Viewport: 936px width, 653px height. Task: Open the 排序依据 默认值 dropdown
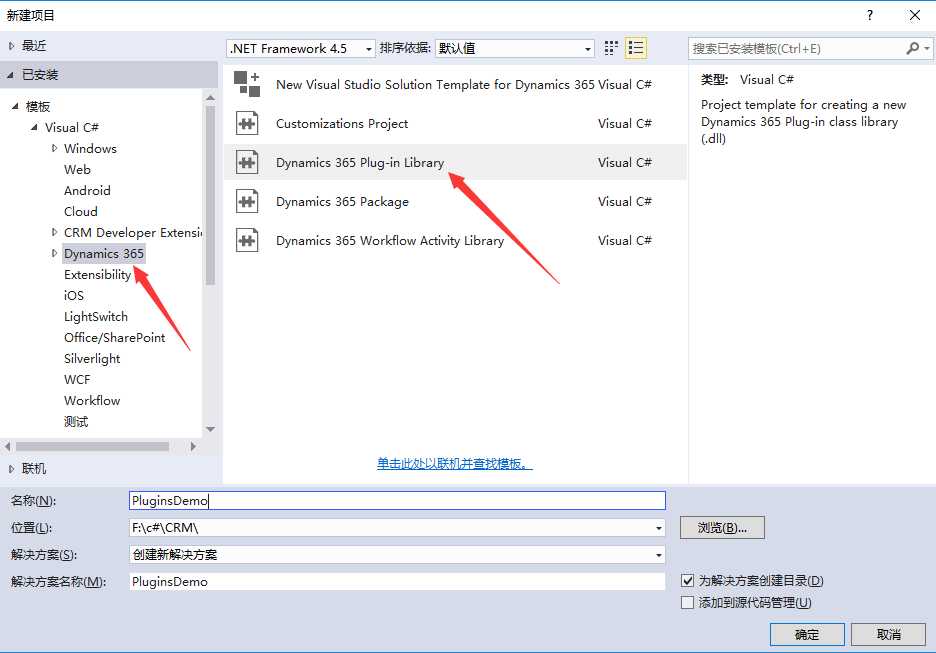[515, 48]
